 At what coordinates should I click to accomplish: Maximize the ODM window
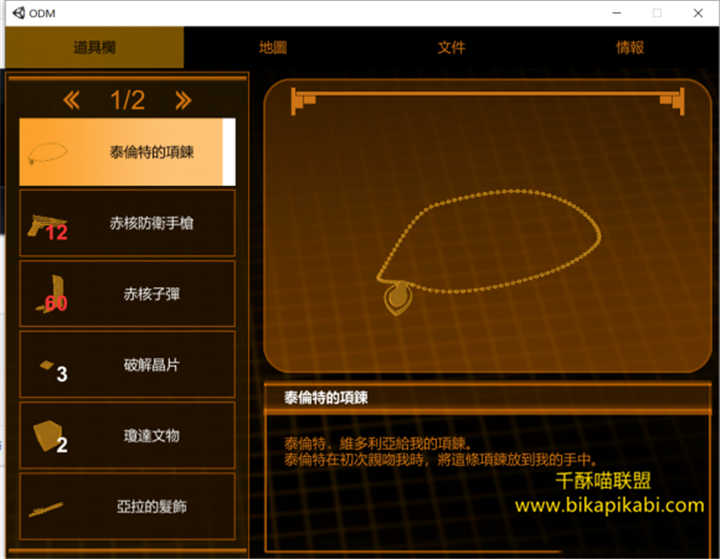pos(657,13)
